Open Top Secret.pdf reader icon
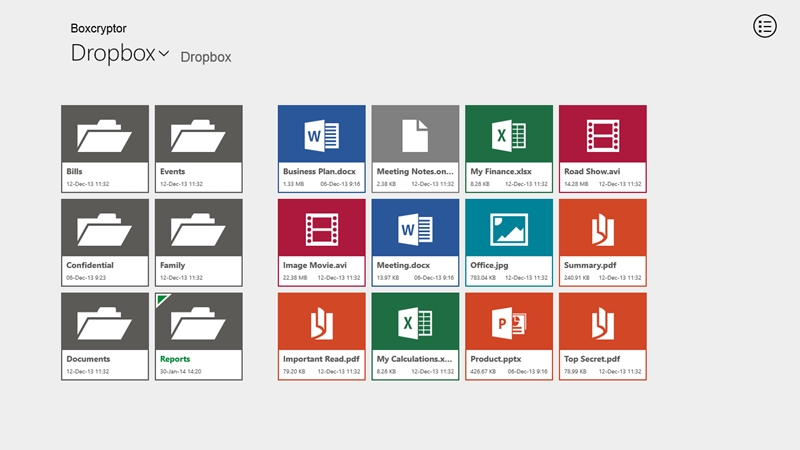Image resolution: width=800 pixels, height=450 pixels. click(x=603, y=323)
